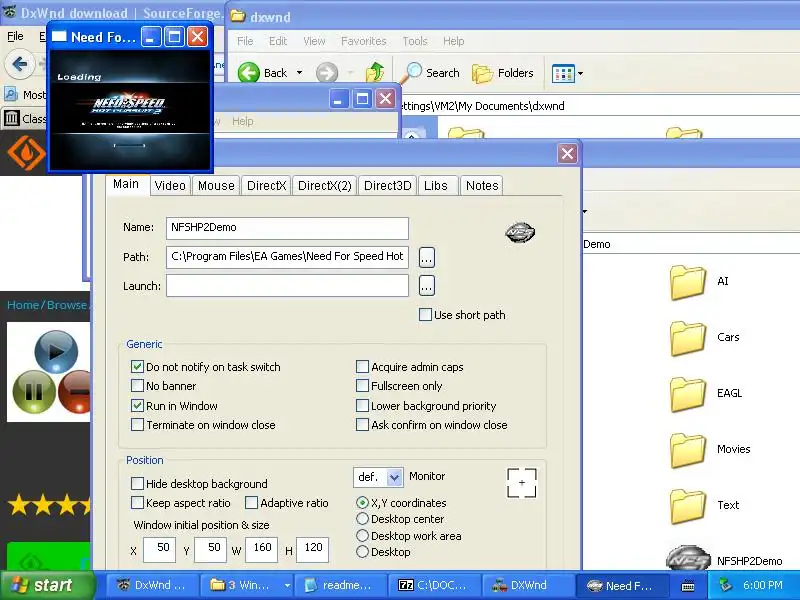800x600 pixels.
Task: Switch to the Direct3D tab
Action: point(387,186)
